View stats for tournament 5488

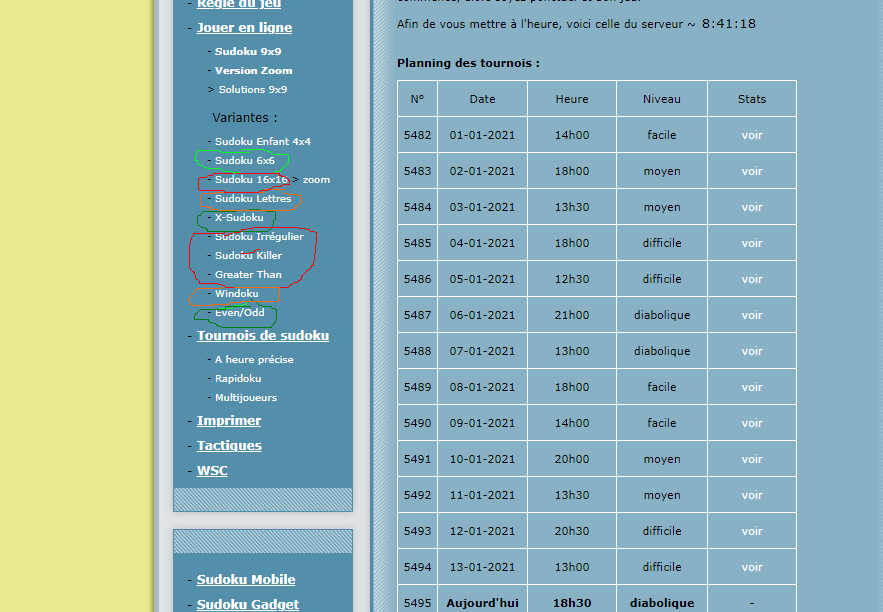[x=752, y=351]
